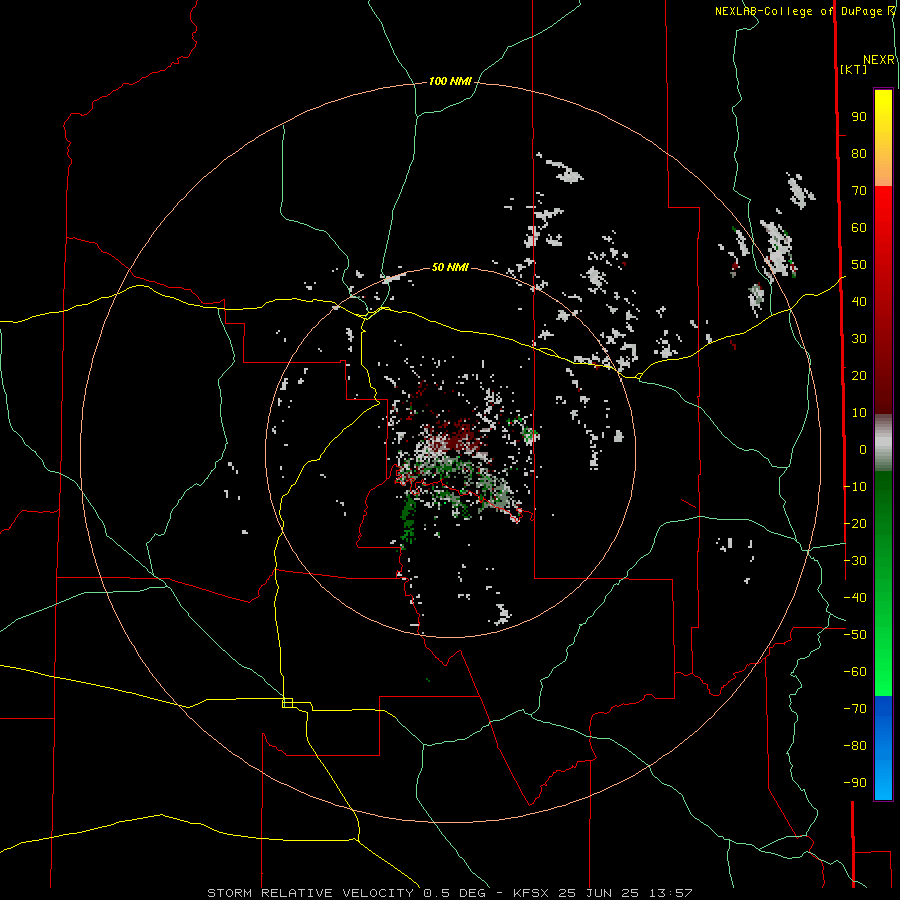This screenshot has height=900, width=900.
Task: Select the "-60" velocity scale label
Action: (x=855, y=672)
